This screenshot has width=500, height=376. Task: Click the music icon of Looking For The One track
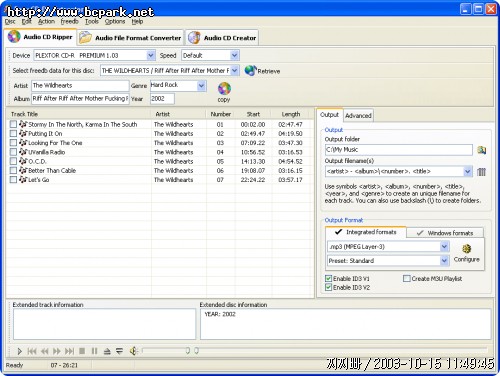[23, 143]
